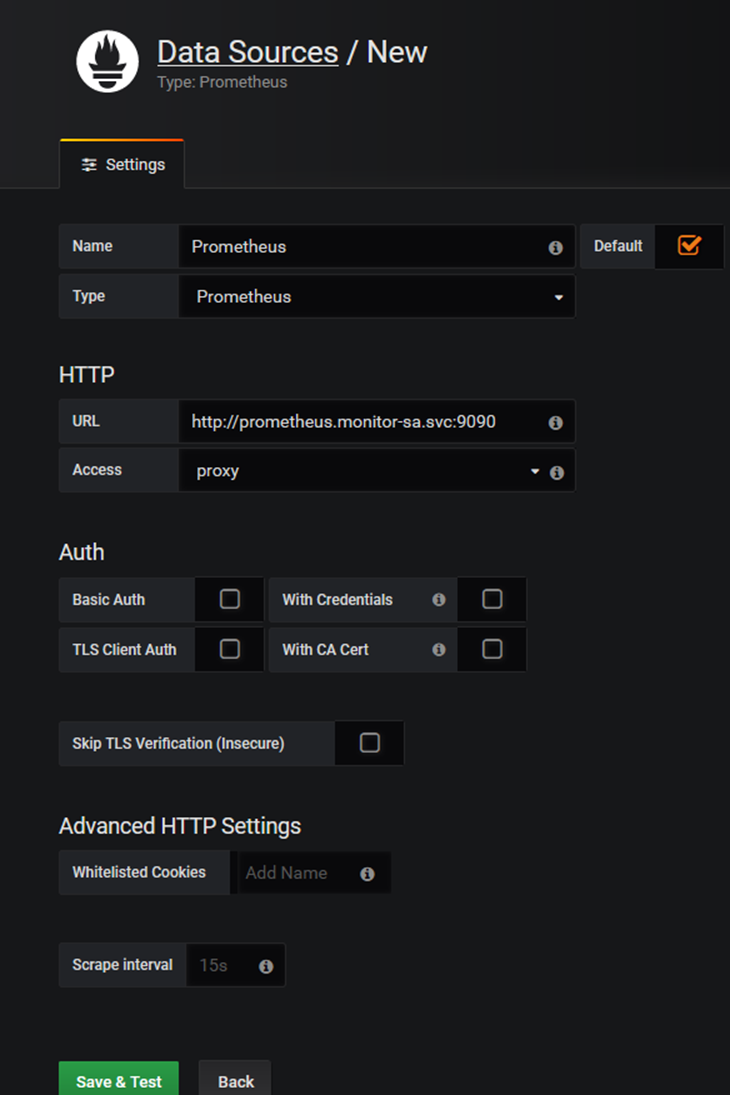Open the Data Sources breadcrumb link
The width and height of the screenshot is (730, 1095).
point(247,52)
